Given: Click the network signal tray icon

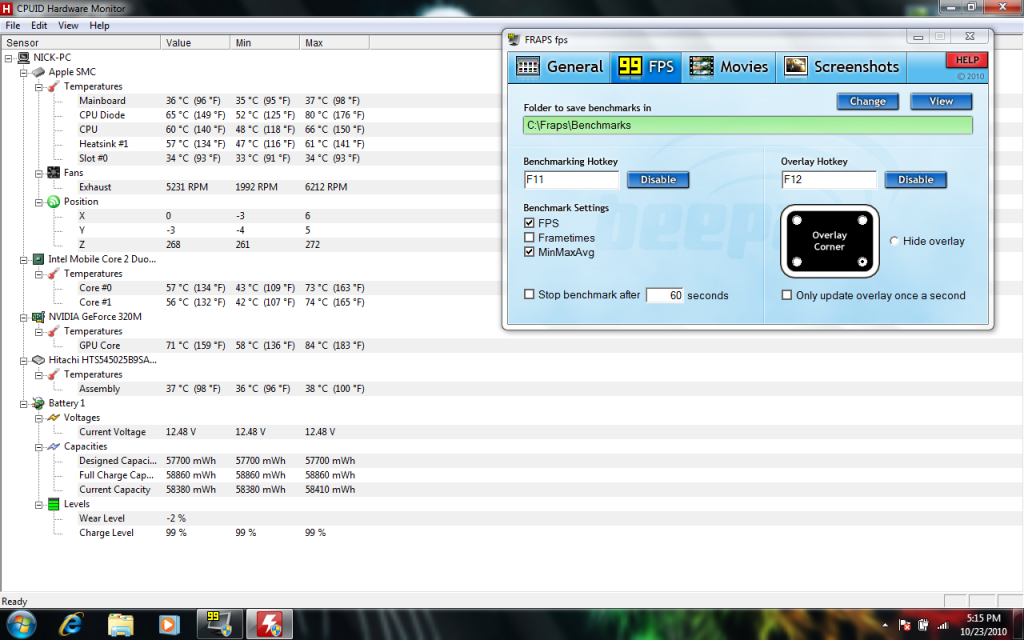Looking at the screenshot, I should pyautogui.click(x=942, y=625).
